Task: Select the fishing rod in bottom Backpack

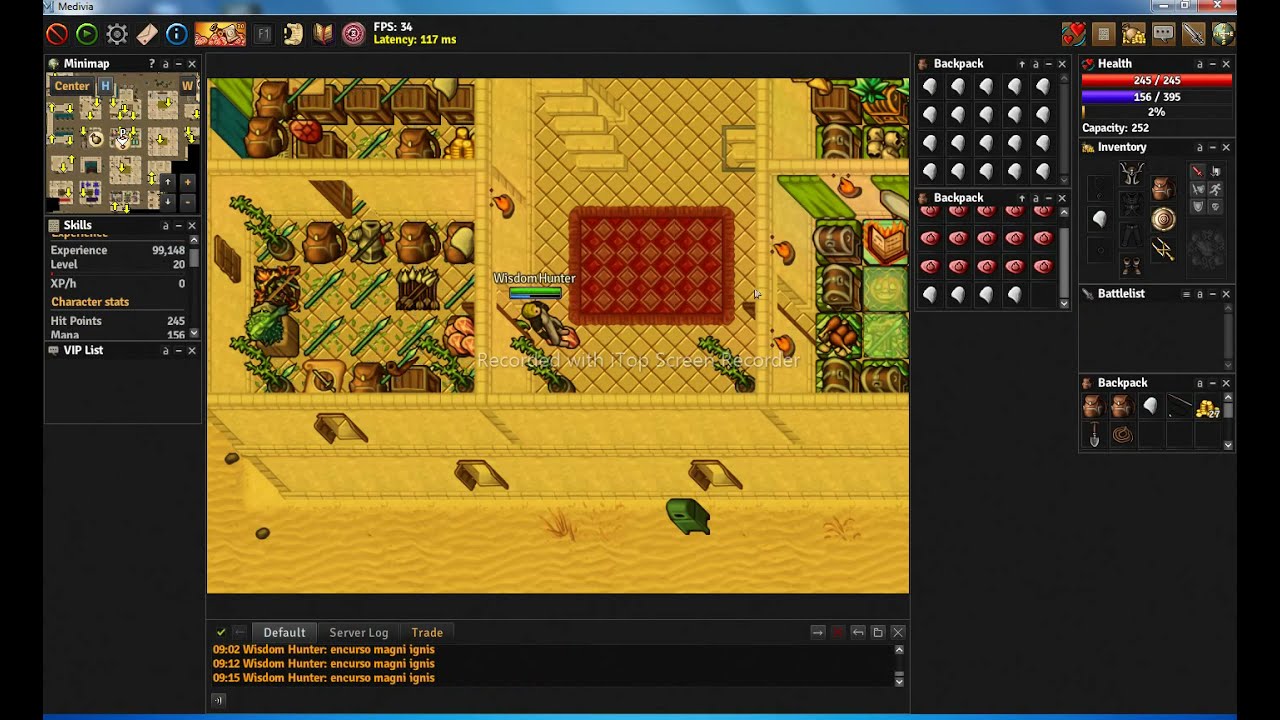Action: pos(1179,407)
